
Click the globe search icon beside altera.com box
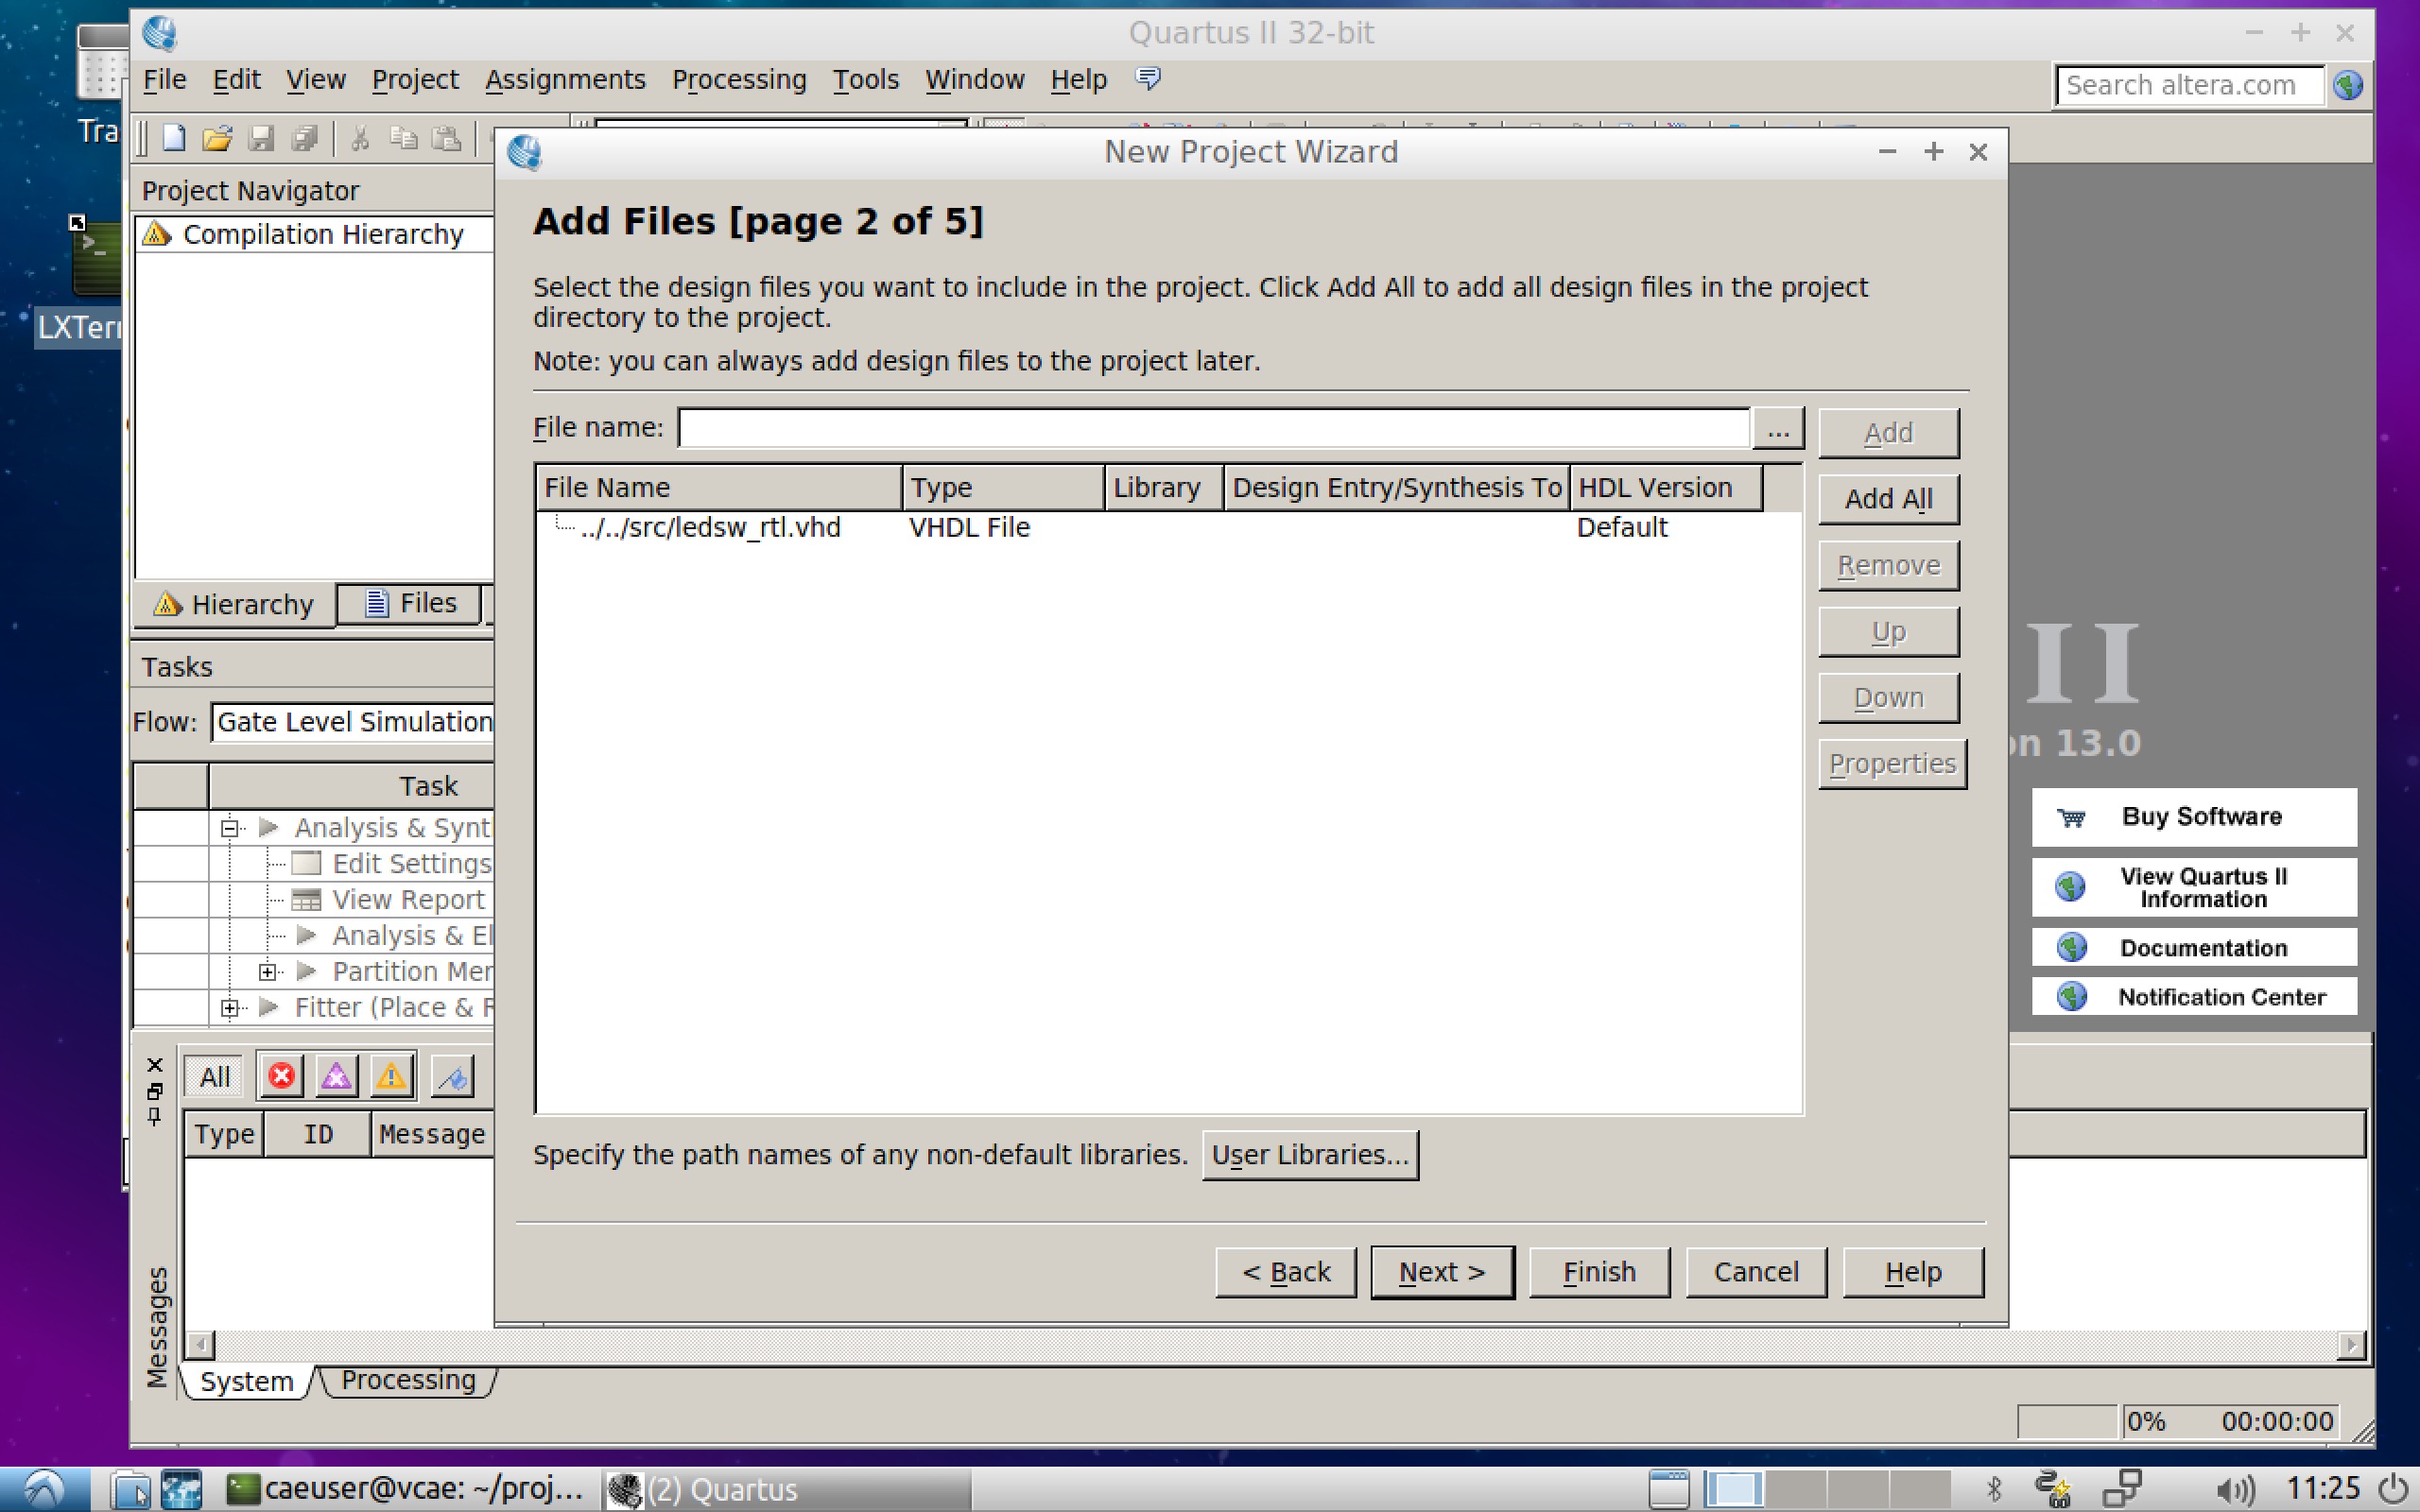(2347, 85)
